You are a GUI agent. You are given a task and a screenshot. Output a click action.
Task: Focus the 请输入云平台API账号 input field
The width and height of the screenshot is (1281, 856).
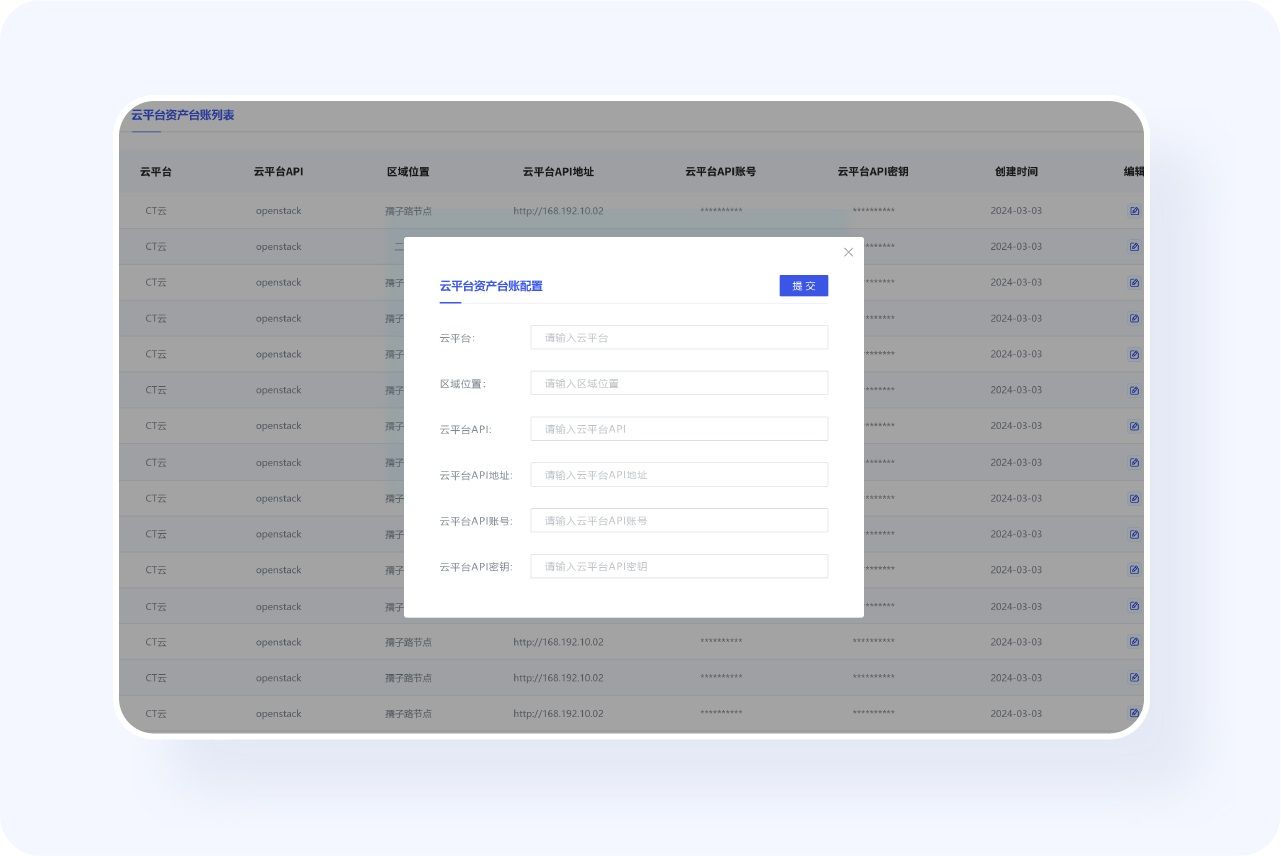pos(679,521)
